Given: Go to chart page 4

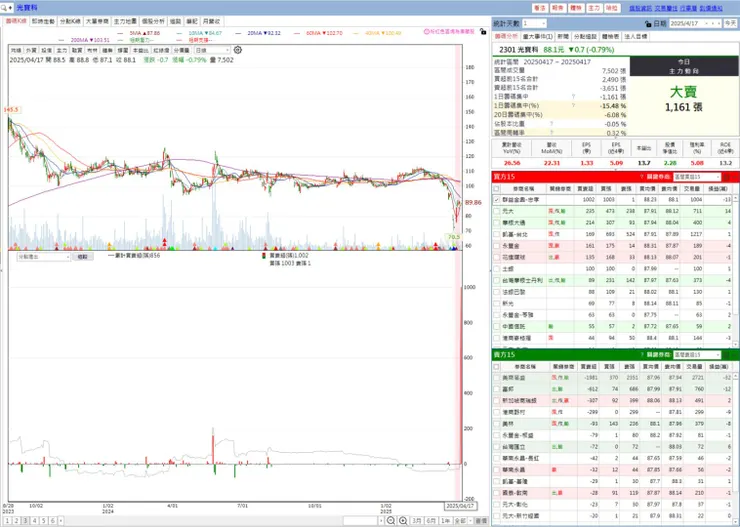Looking at the screenshot, I should click(34, 521).
